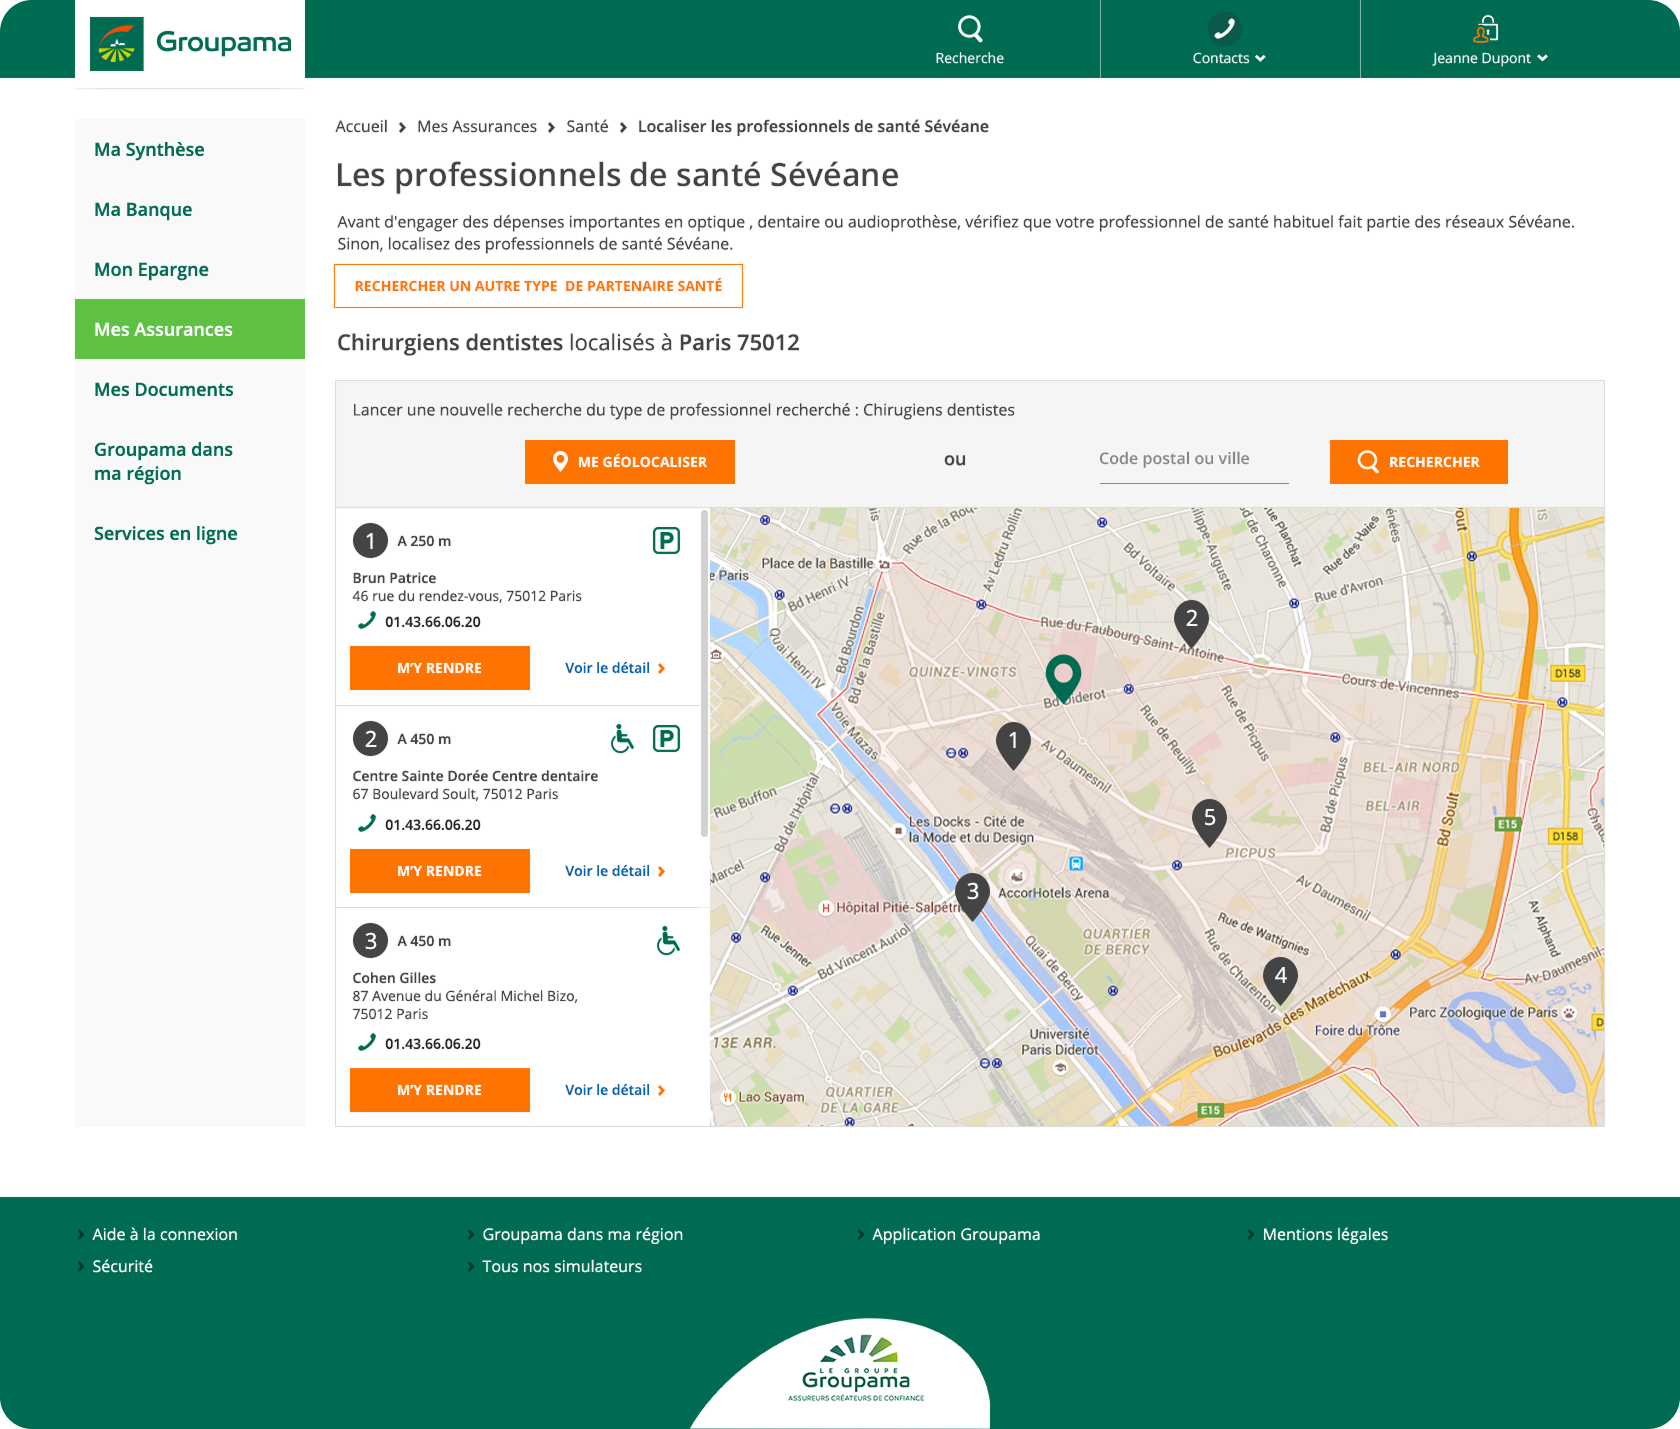This screenshot has height=1429, width=1680.
Task: Click the parking icon on Centre Sainte Dorée result
Action: coord(666,738)
